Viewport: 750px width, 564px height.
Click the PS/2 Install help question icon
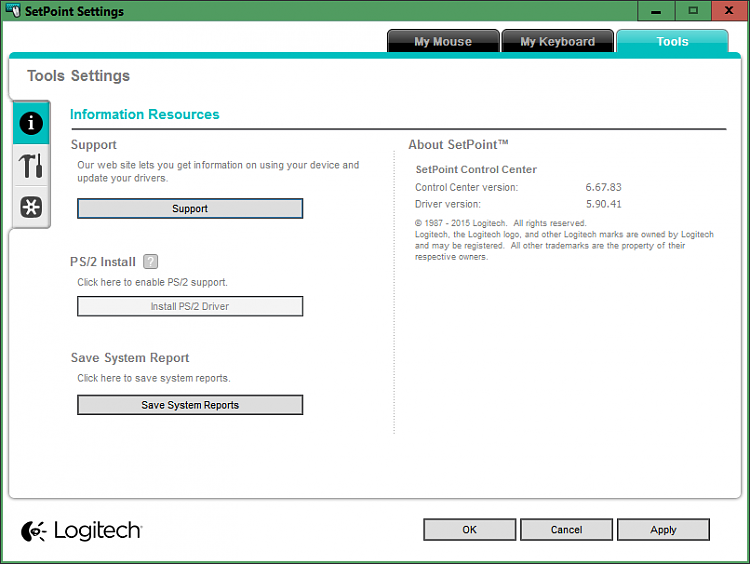151,262
